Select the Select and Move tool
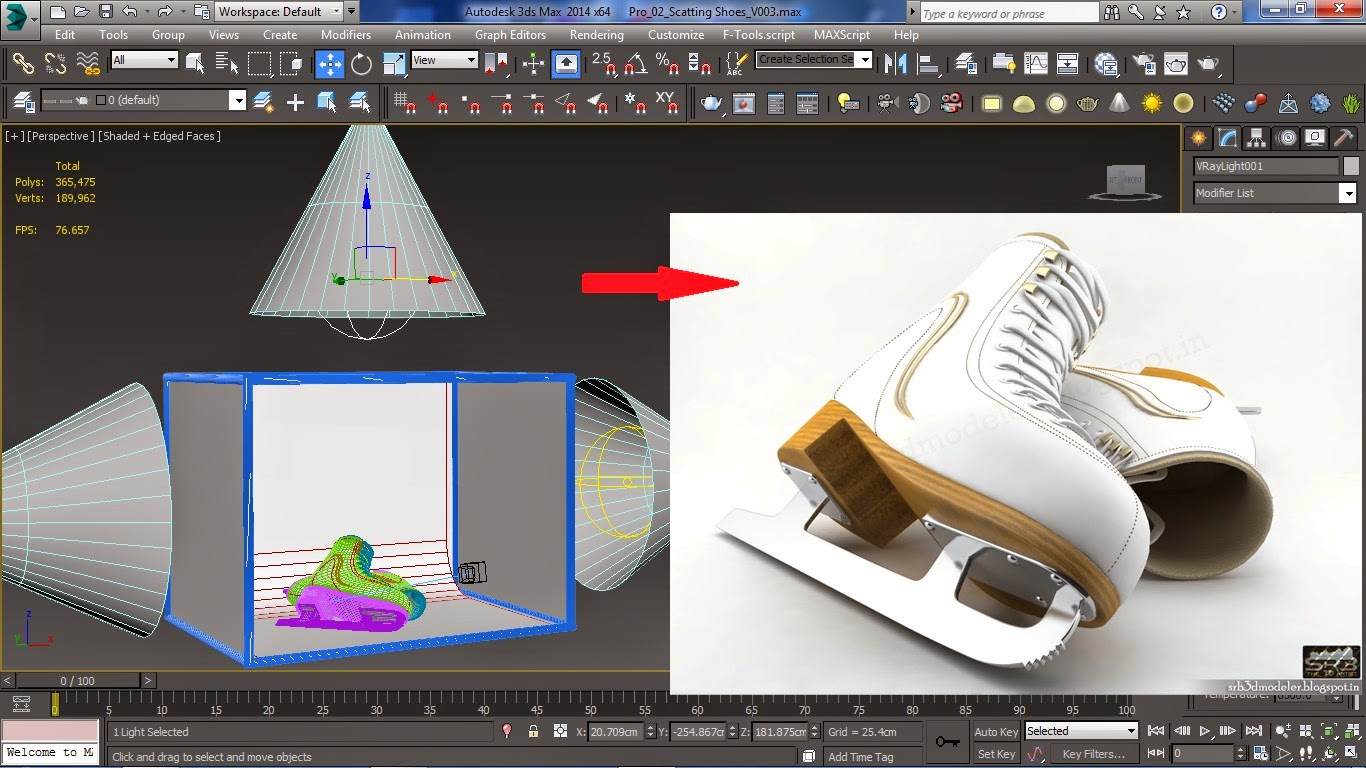This screenshot has width=1366, height=768. (x=328, y=63)
